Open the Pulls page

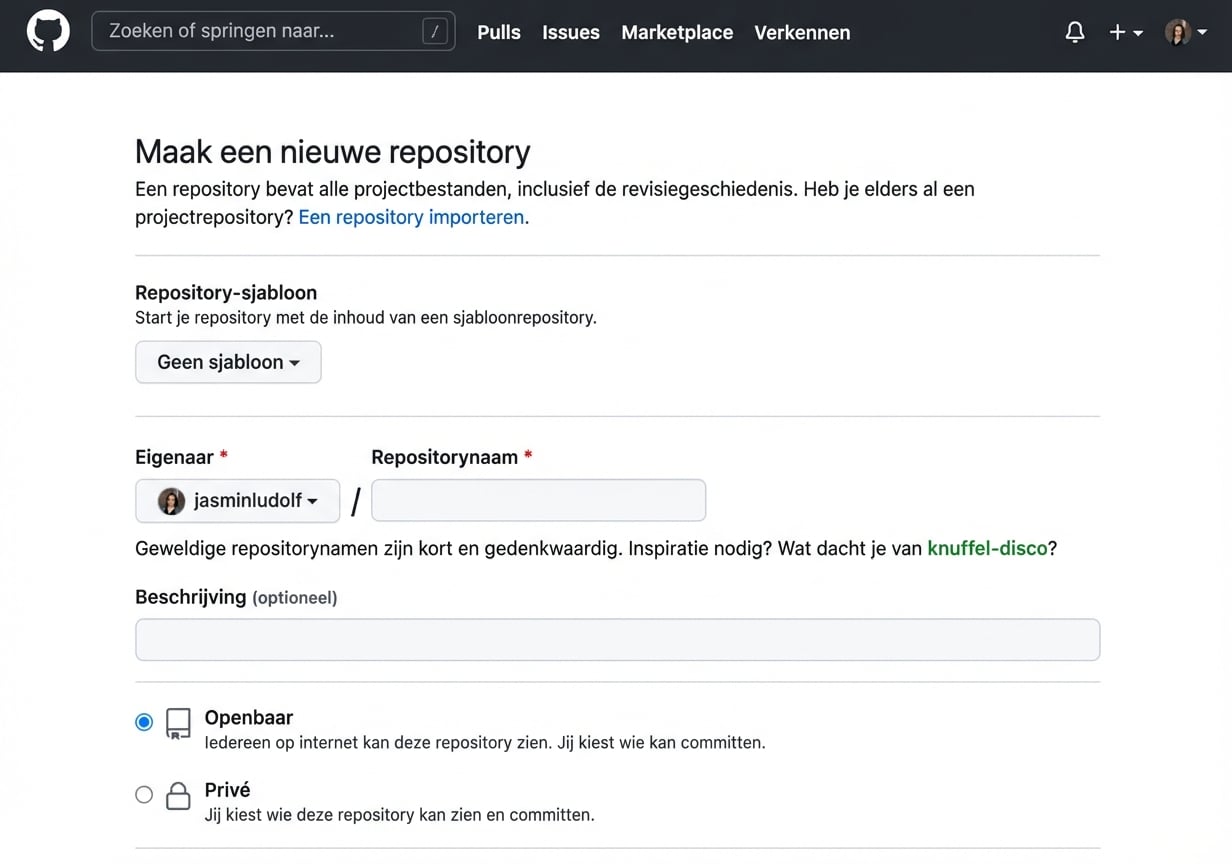pos(498,32)
